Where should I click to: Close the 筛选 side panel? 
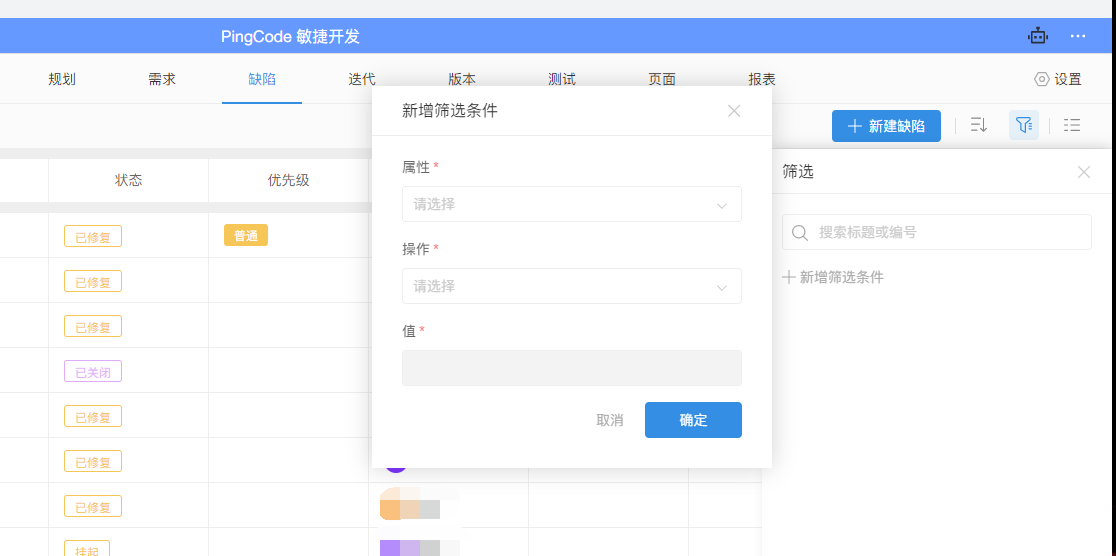pyautogui.click(x=1084, y=172)
